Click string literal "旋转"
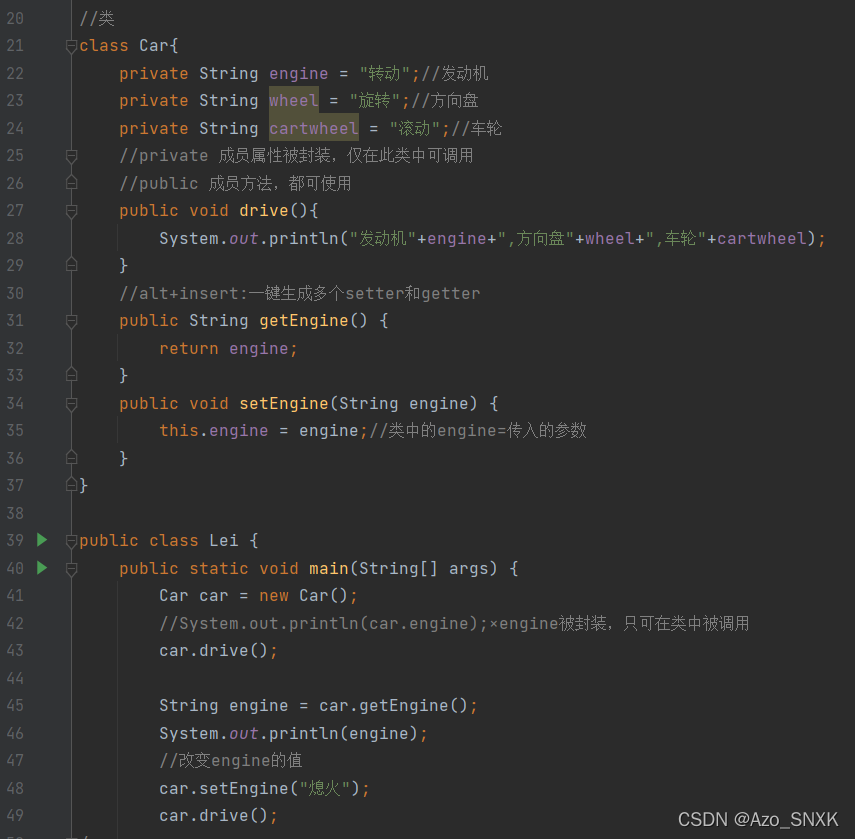855x839 pixels. [374, 100]
